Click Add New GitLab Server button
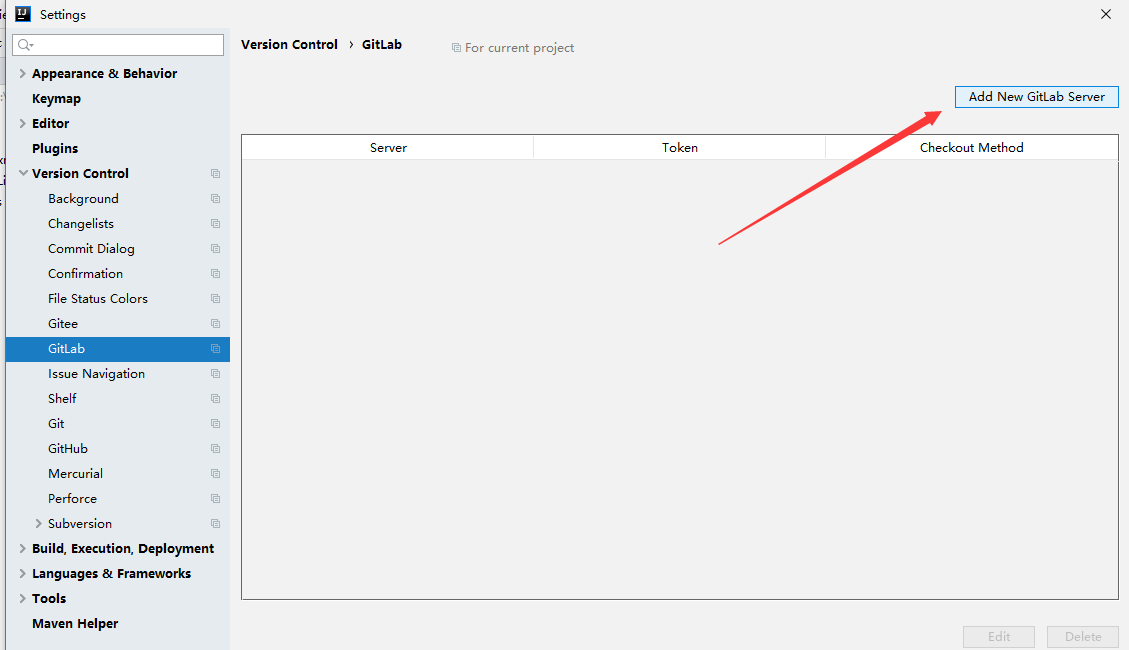 [1036, 96]
